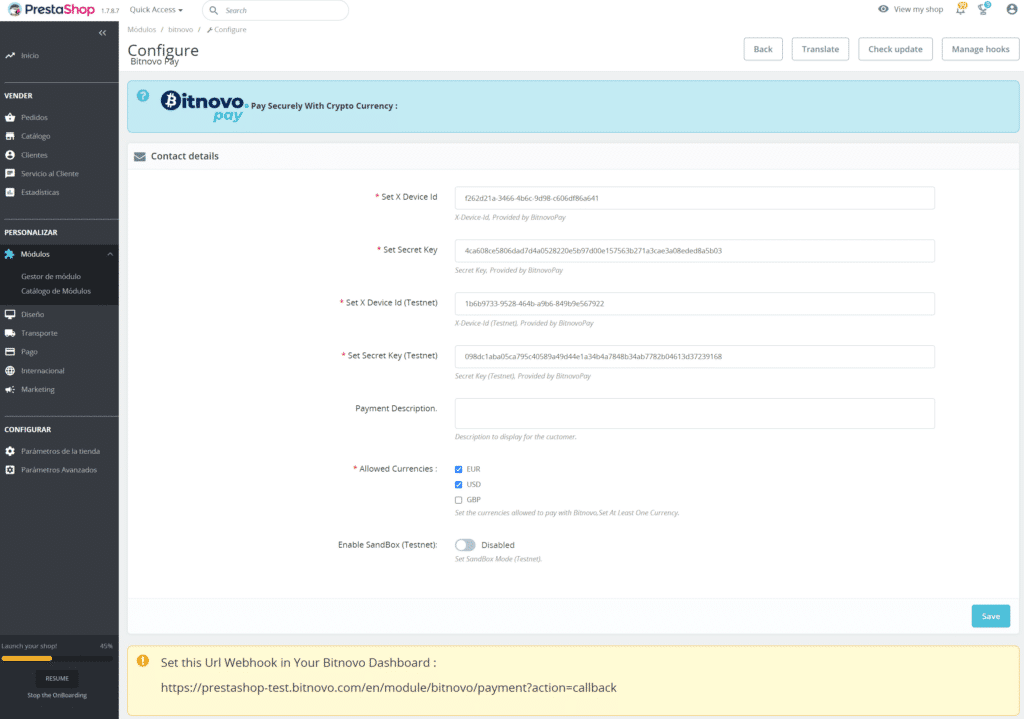Open the trophy gamification icon

point(985,9)
